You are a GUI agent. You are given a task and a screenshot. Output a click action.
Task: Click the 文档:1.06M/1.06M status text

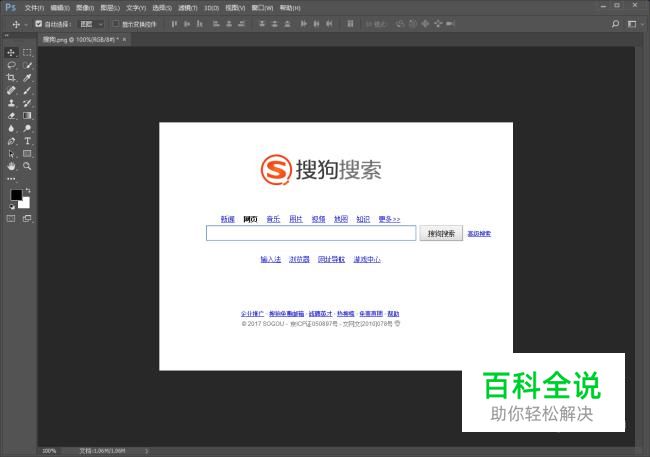(x=102, y=451)
